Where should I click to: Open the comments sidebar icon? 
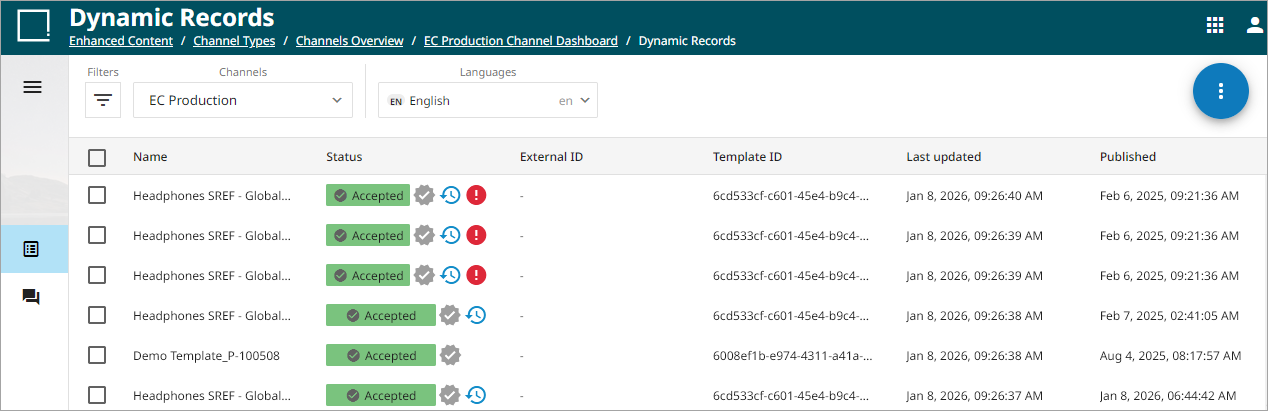32,297
